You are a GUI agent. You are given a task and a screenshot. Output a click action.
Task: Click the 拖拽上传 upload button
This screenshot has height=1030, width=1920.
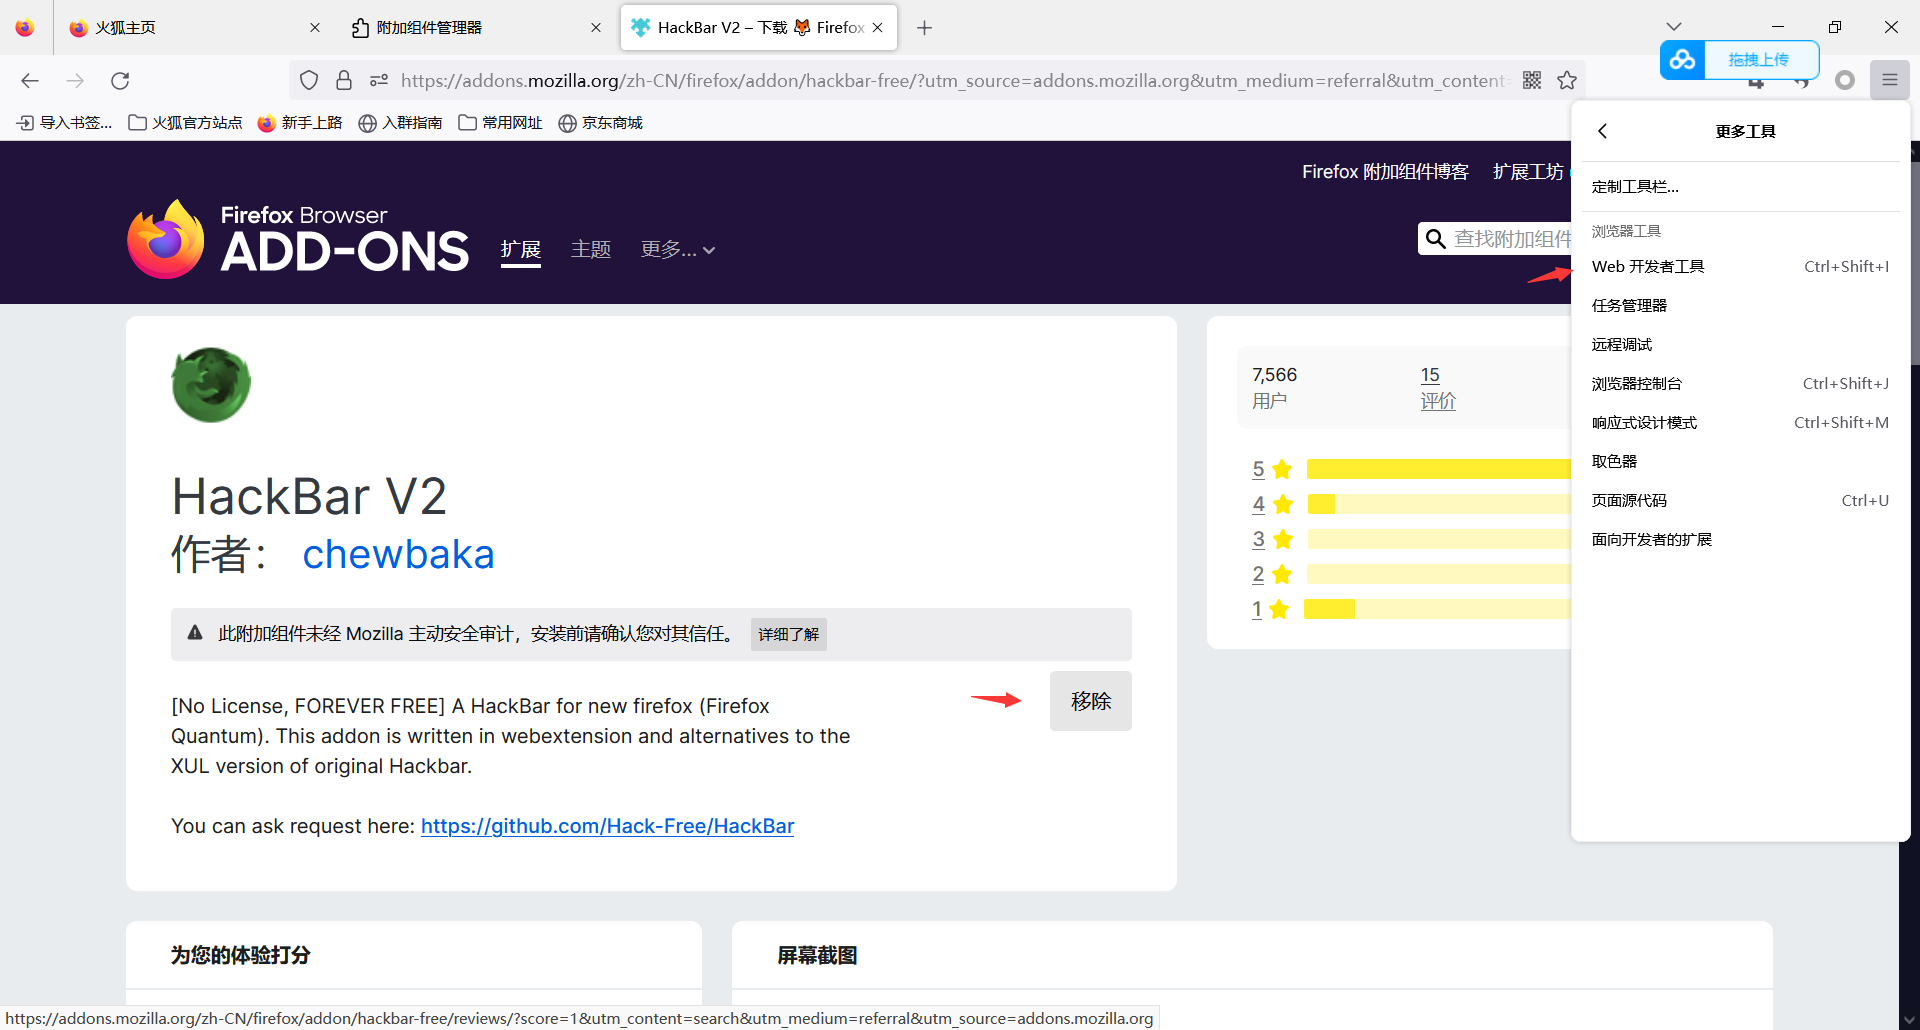1760,60
